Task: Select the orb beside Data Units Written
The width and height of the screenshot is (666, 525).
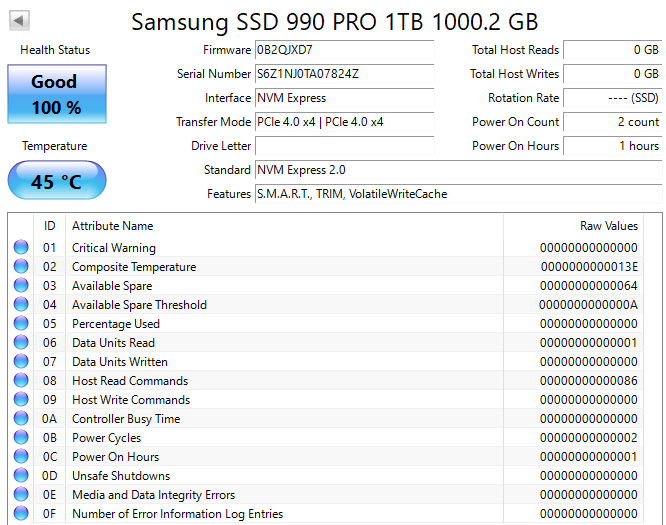Action: (x=21, y=361)
